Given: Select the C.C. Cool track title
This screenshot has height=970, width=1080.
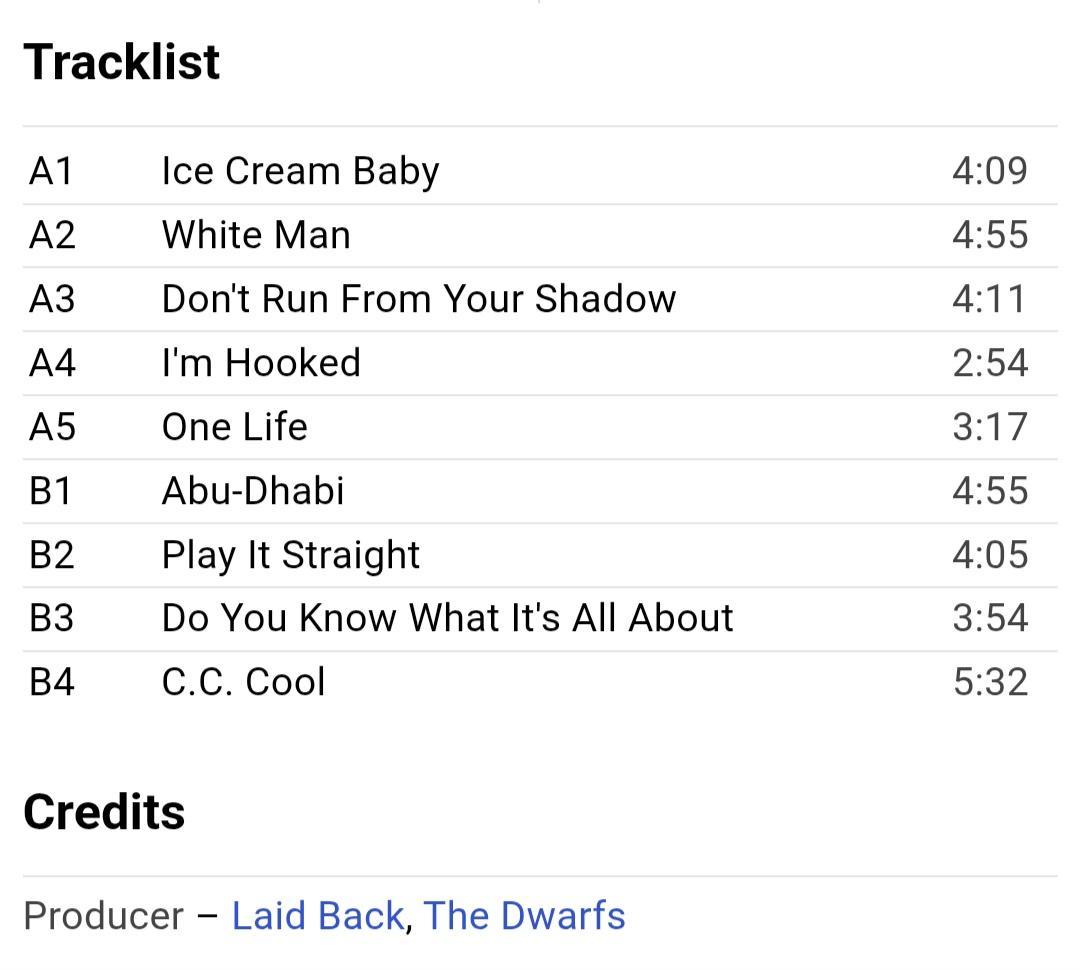Looking at the screenshot, I should click(x=244, y=682).
